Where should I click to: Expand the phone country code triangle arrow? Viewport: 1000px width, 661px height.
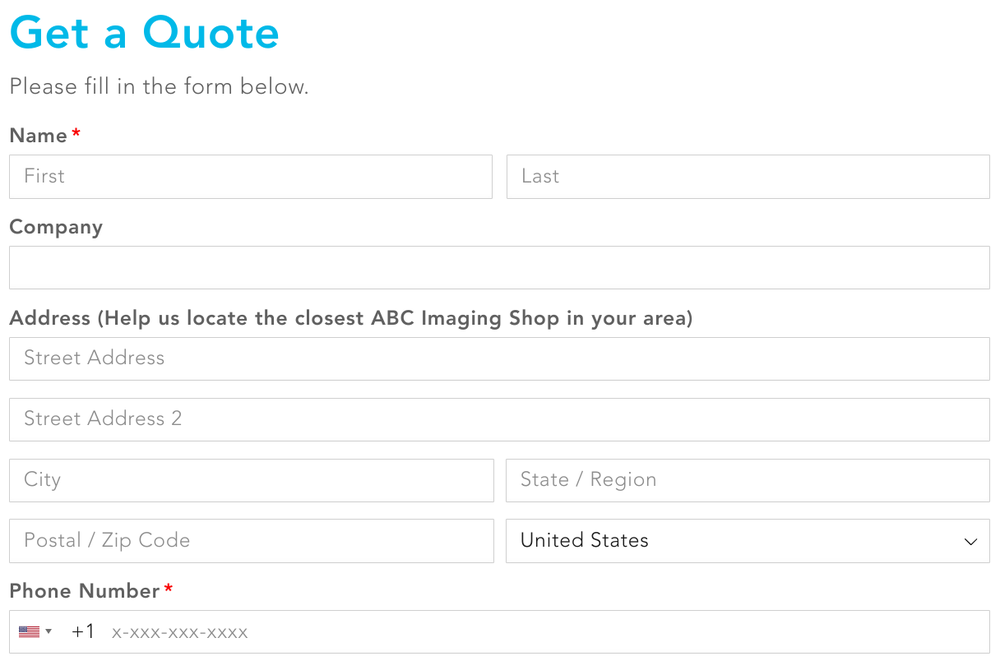point(49,632)
